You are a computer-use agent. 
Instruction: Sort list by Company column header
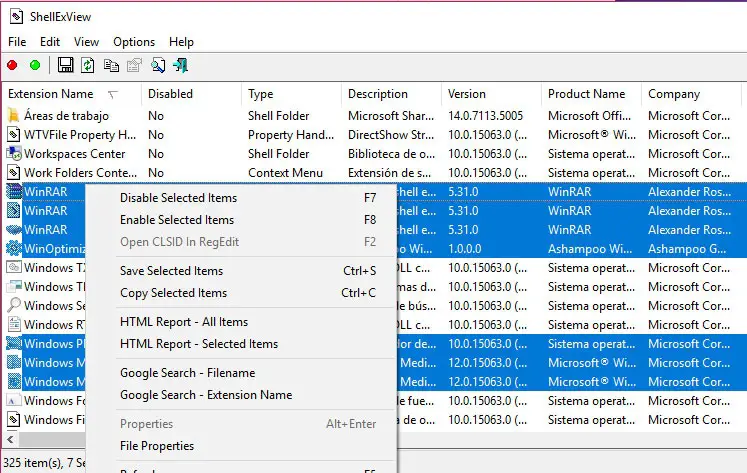click(674, 94)
